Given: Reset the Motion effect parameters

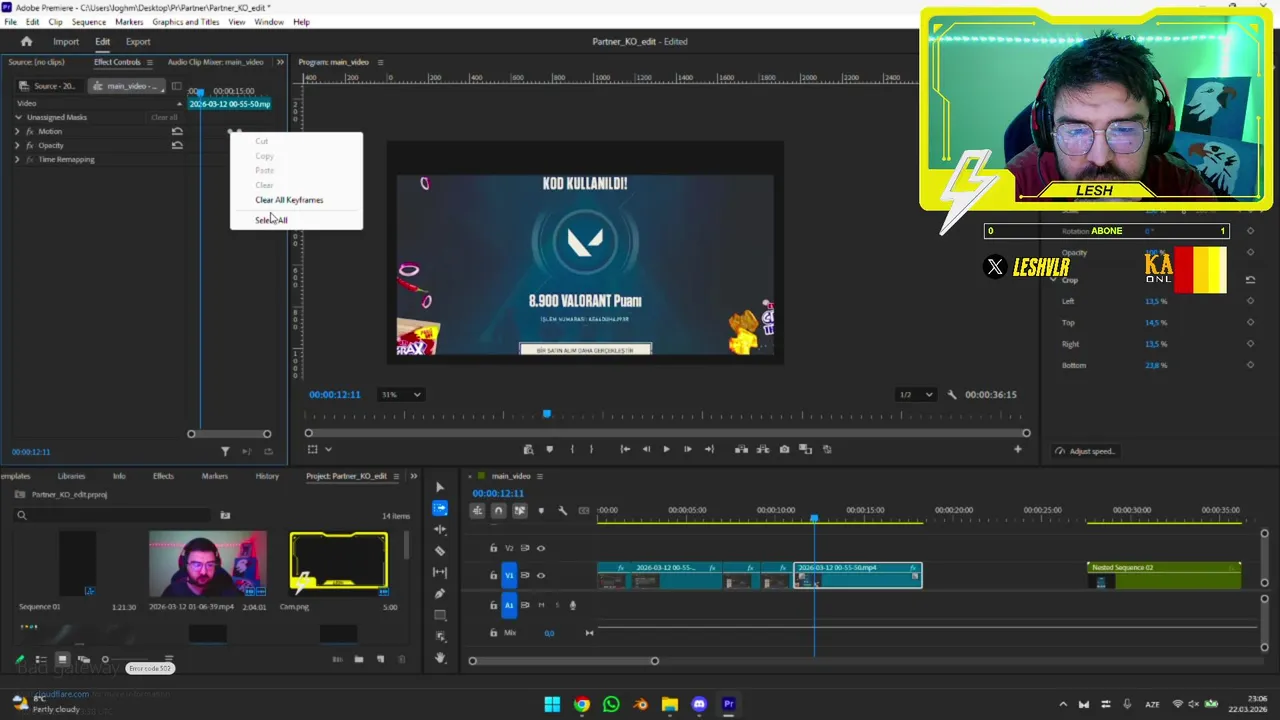Looking at the screenshot, I should [177, 131].
